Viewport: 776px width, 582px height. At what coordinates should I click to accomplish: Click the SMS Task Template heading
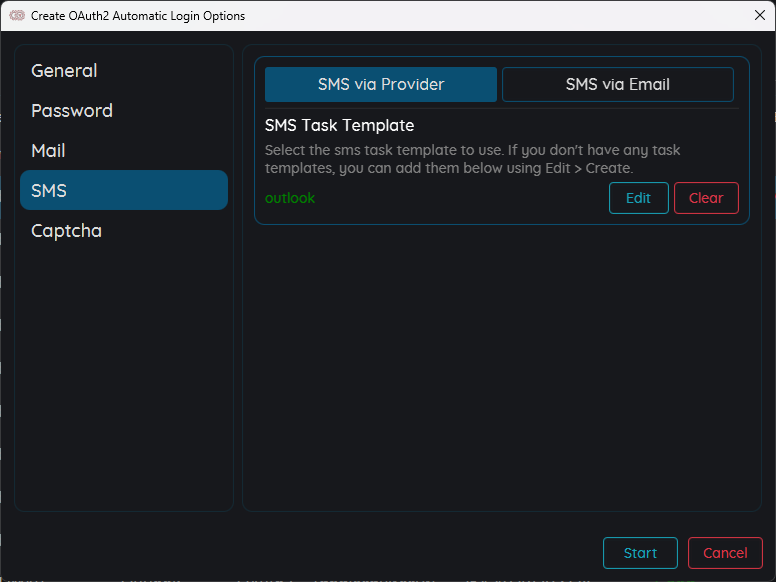[339, 126]
